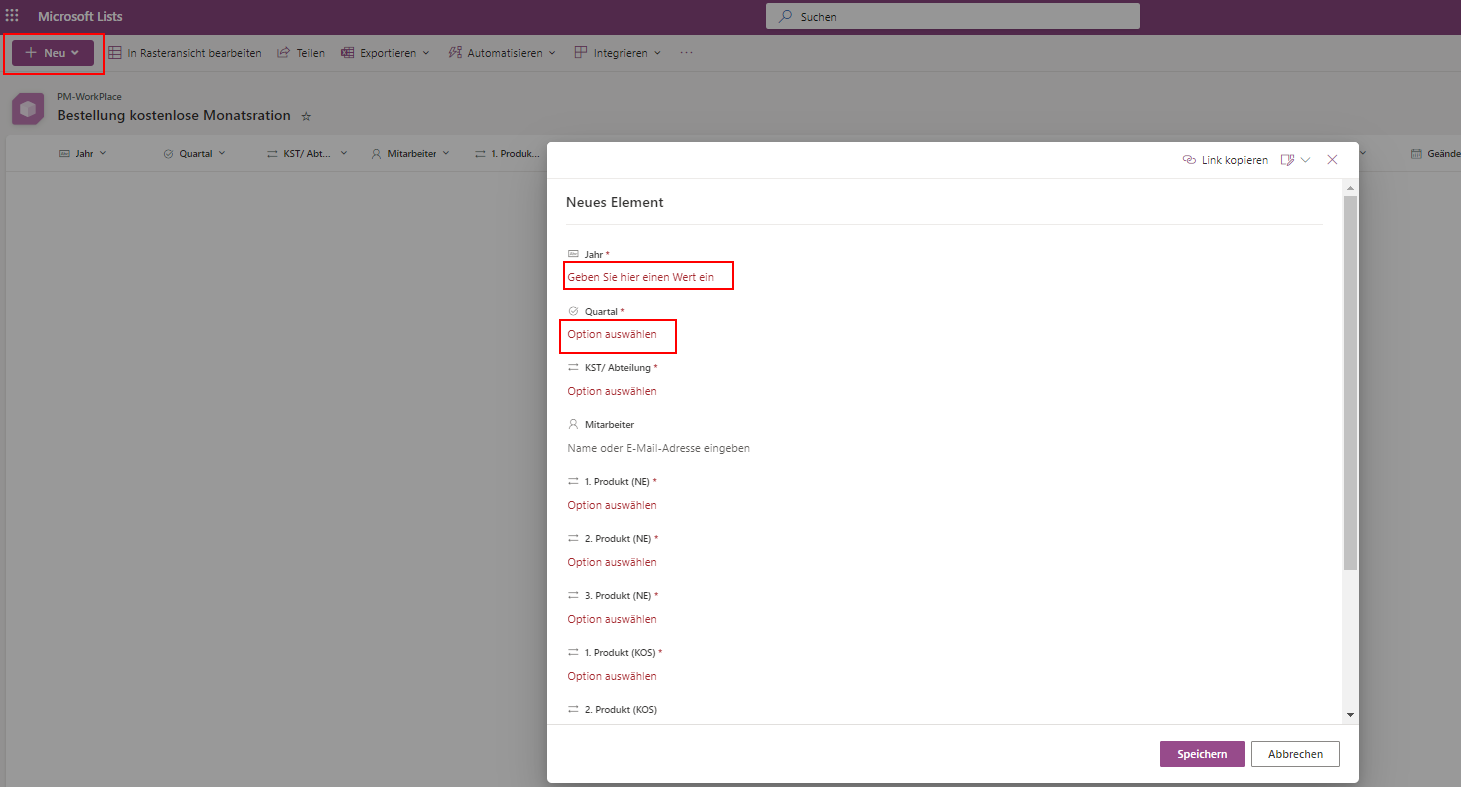Click the magnifier icon in the Suchen bar
The image size is (1461, 787).
786,16
